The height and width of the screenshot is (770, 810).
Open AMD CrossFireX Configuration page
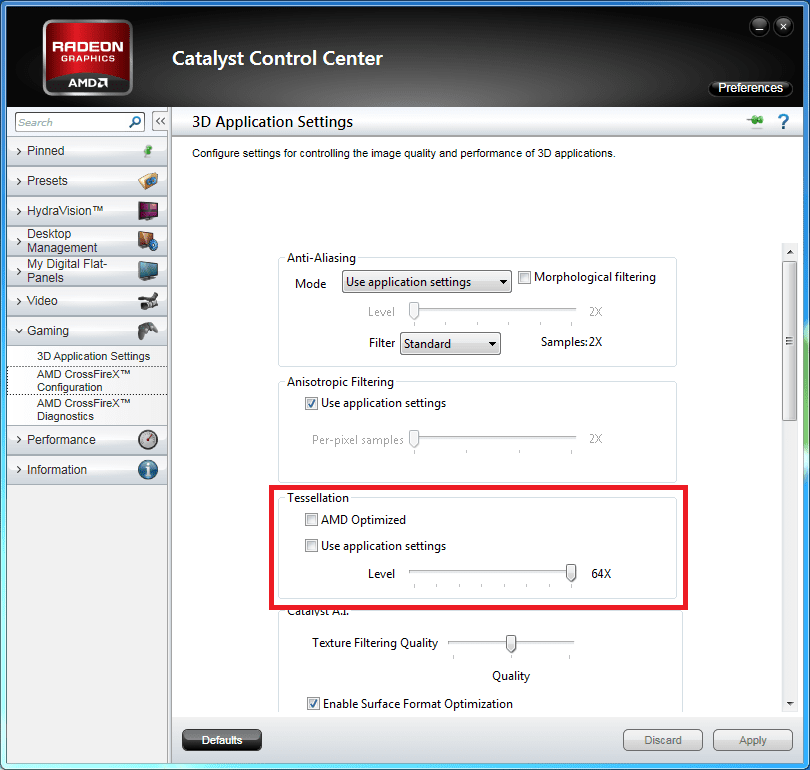pos(87,381)
